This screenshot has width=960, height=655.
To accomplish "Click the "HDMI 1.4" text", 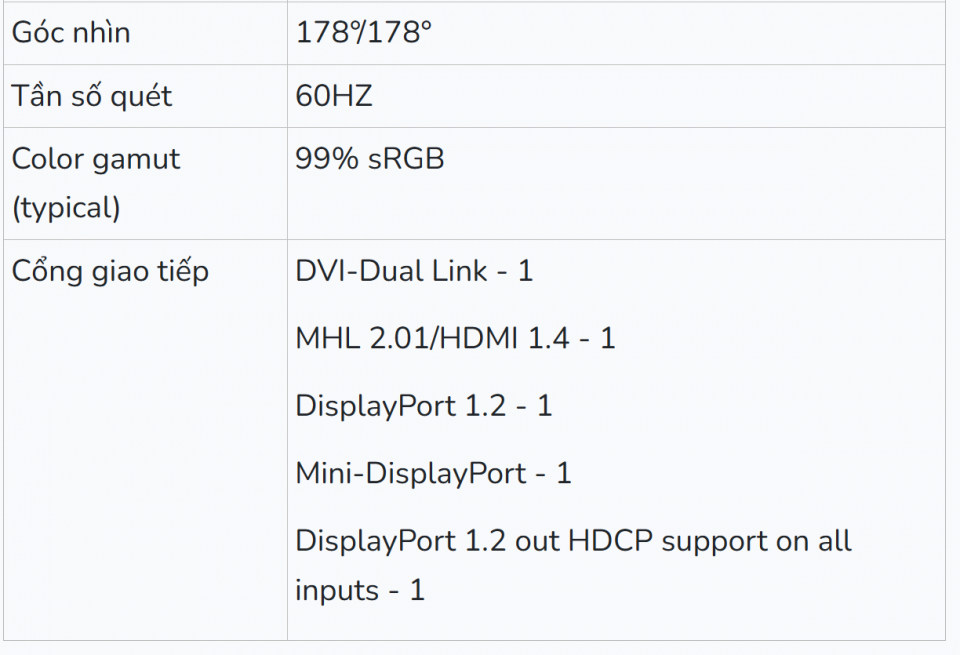I will (507, 338).
